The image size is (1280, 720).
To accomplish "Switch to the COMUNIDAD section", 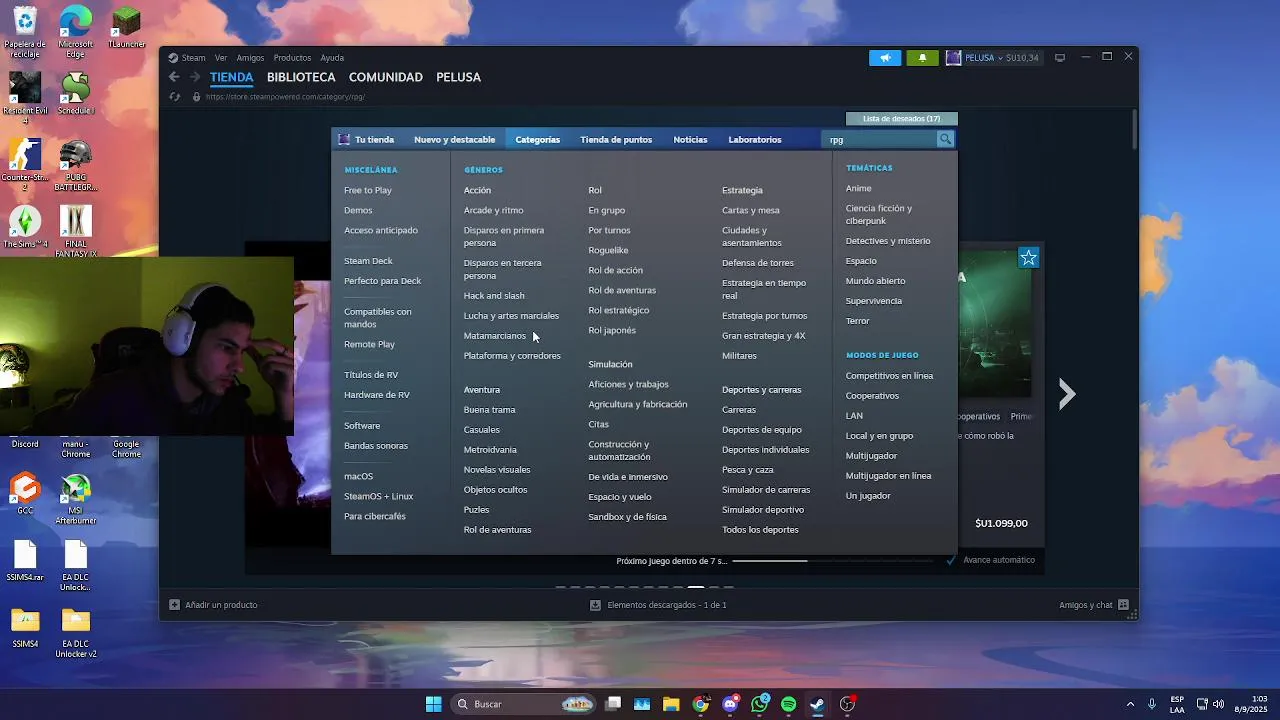I will 386,77.
